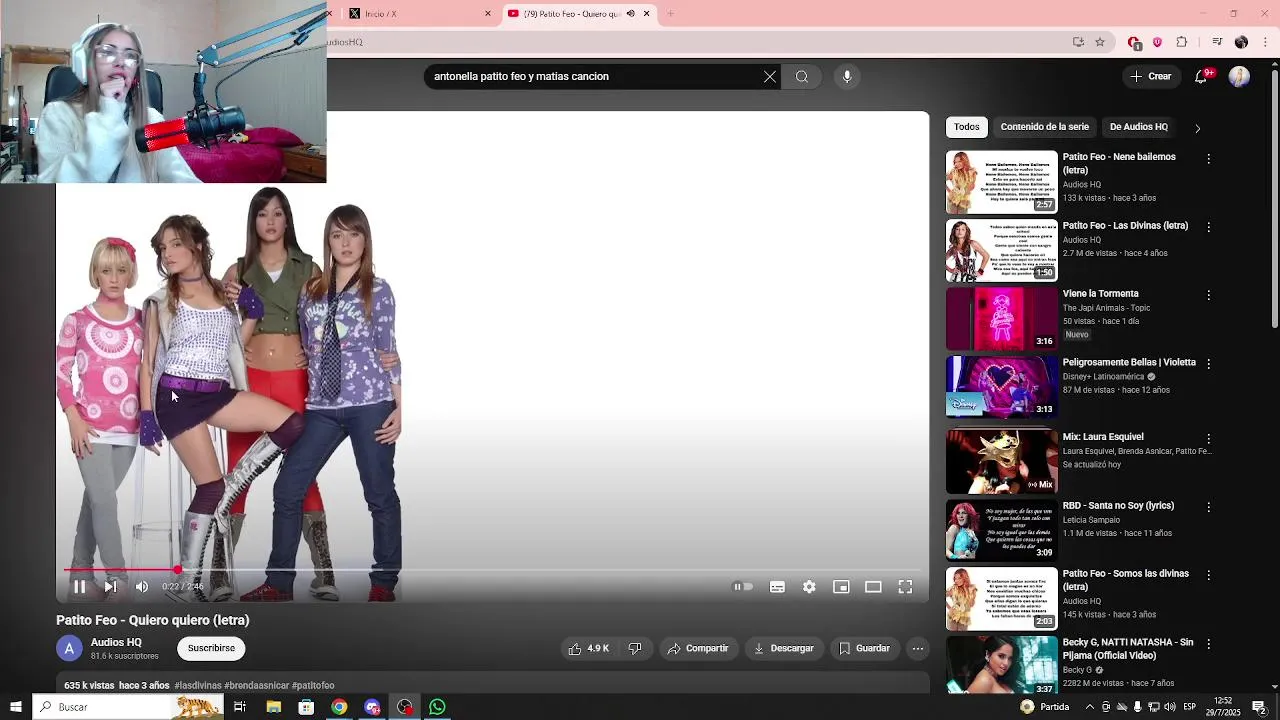Open options for Viene la Tormenta video
Screen dimensions: 1280x720
pos(1208,296)
